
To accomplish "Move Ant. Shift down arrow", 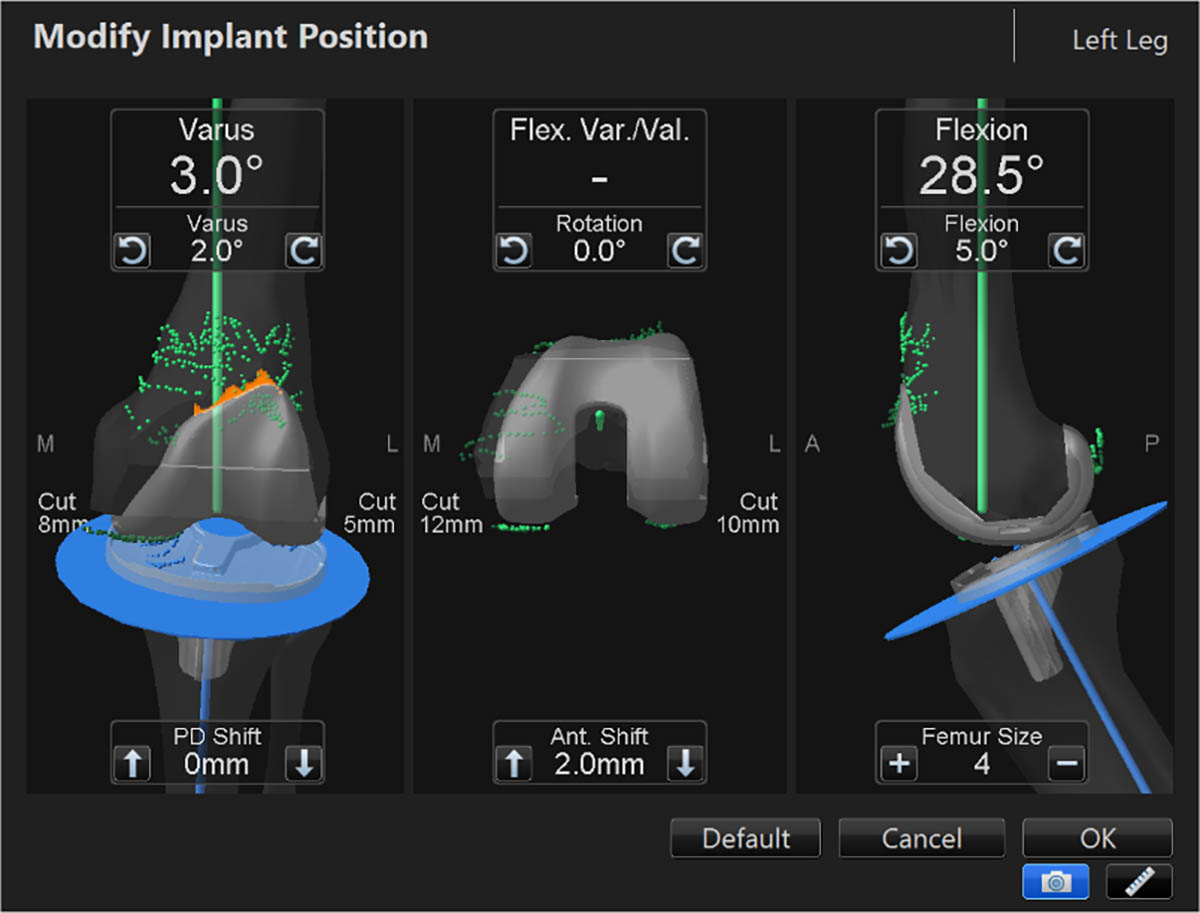I will pyautogui.click(x=685, y=765).
